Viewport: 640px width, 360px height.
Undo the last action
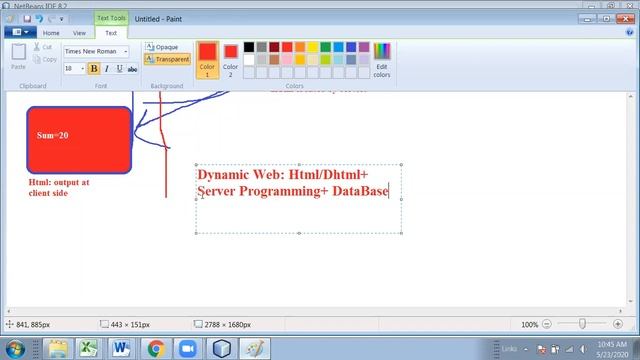pos(39,19)
